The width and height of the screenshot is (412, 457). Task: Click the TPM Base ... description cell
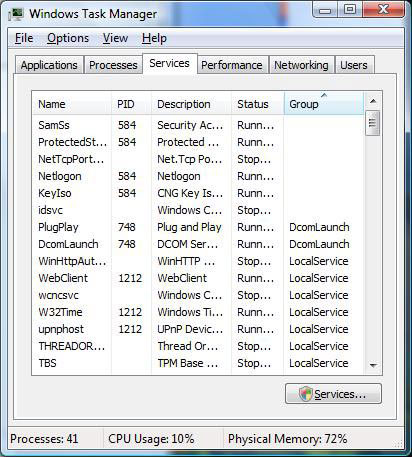point(188,363)
